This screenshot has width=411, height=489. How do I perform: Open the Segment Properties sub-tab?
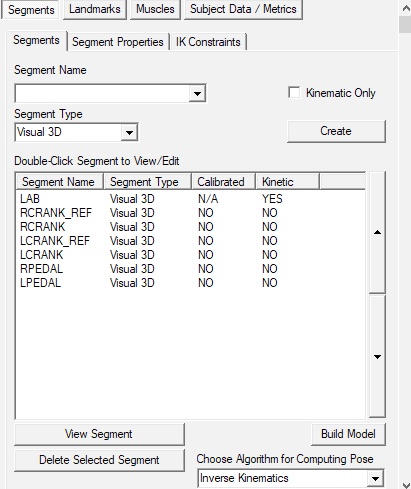pos(118,42)
